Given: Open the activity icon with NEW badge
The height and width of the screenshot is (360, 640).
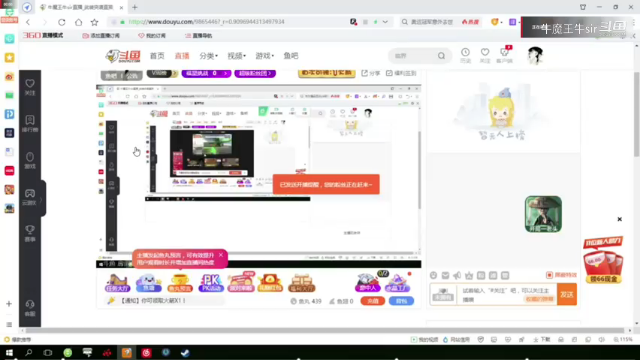Looking at the screenshot, I should (241, 282).
